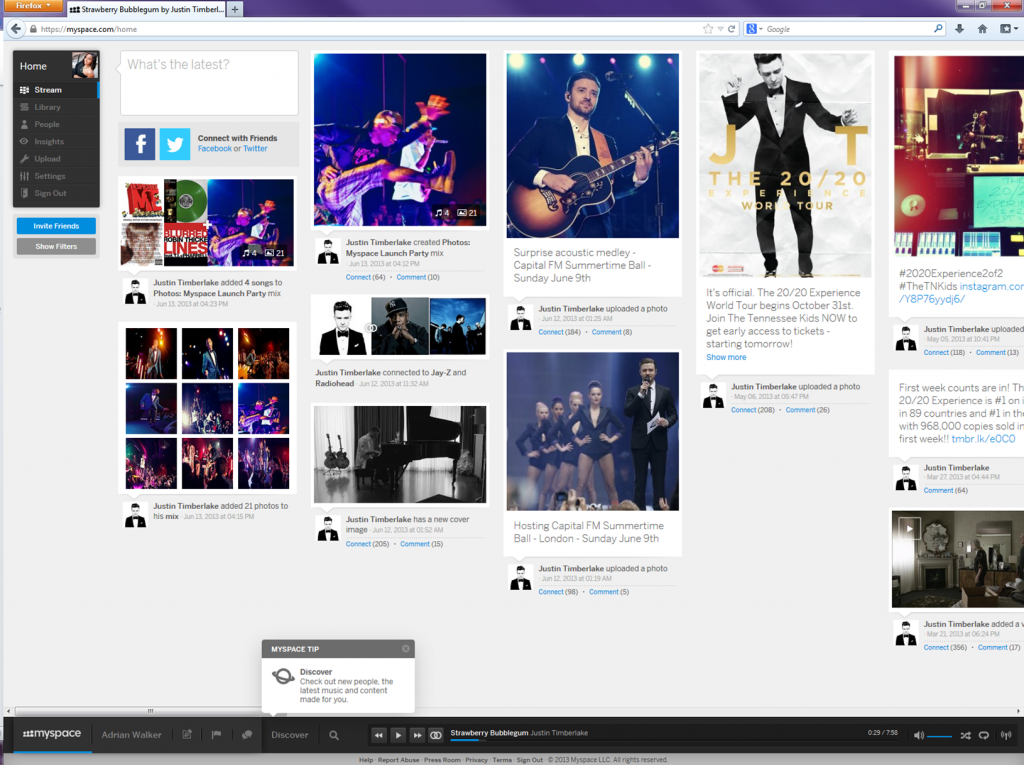The image size is (1024, 765).
Task: Toggle repeat mode in the player
Action: coord(985,735)
